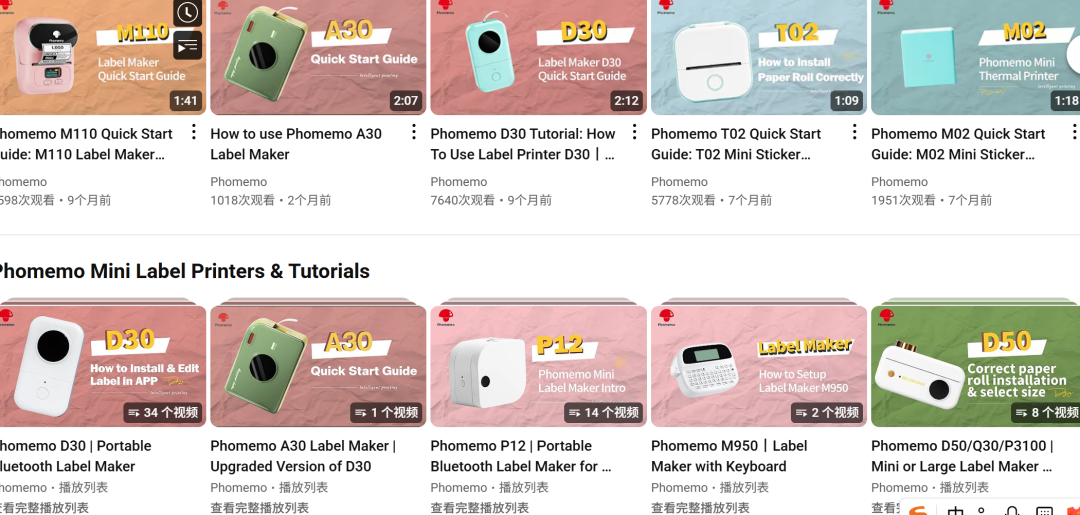Open the D50 paper roll playlist thumbnail
The width and height of the screenshot is (1080, 515).
[x=975, y=366]
